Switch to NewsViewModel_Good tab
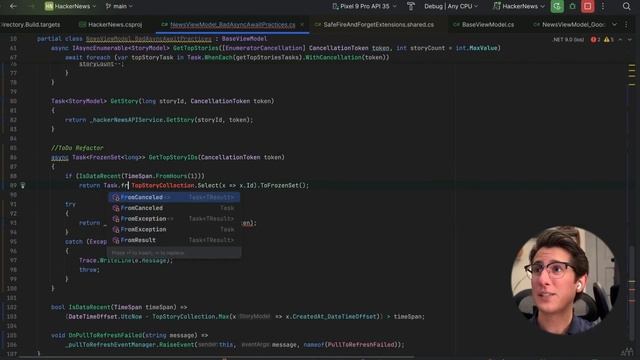This screenshot has height=360, width=640. [x=569, y=24]
